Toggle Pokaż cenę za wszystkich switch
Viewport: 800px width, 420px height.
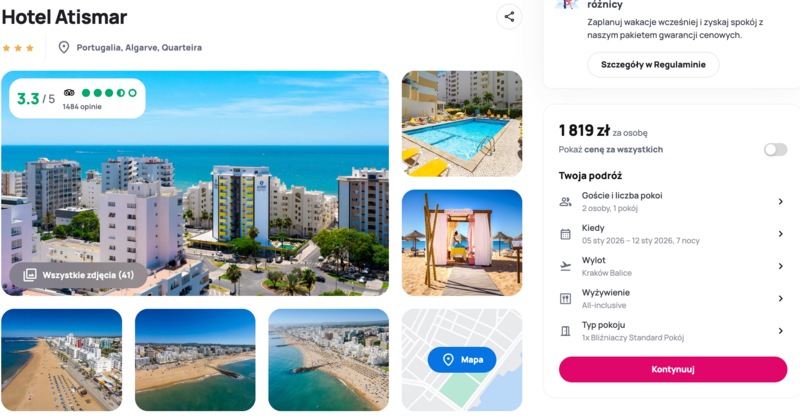776,150
